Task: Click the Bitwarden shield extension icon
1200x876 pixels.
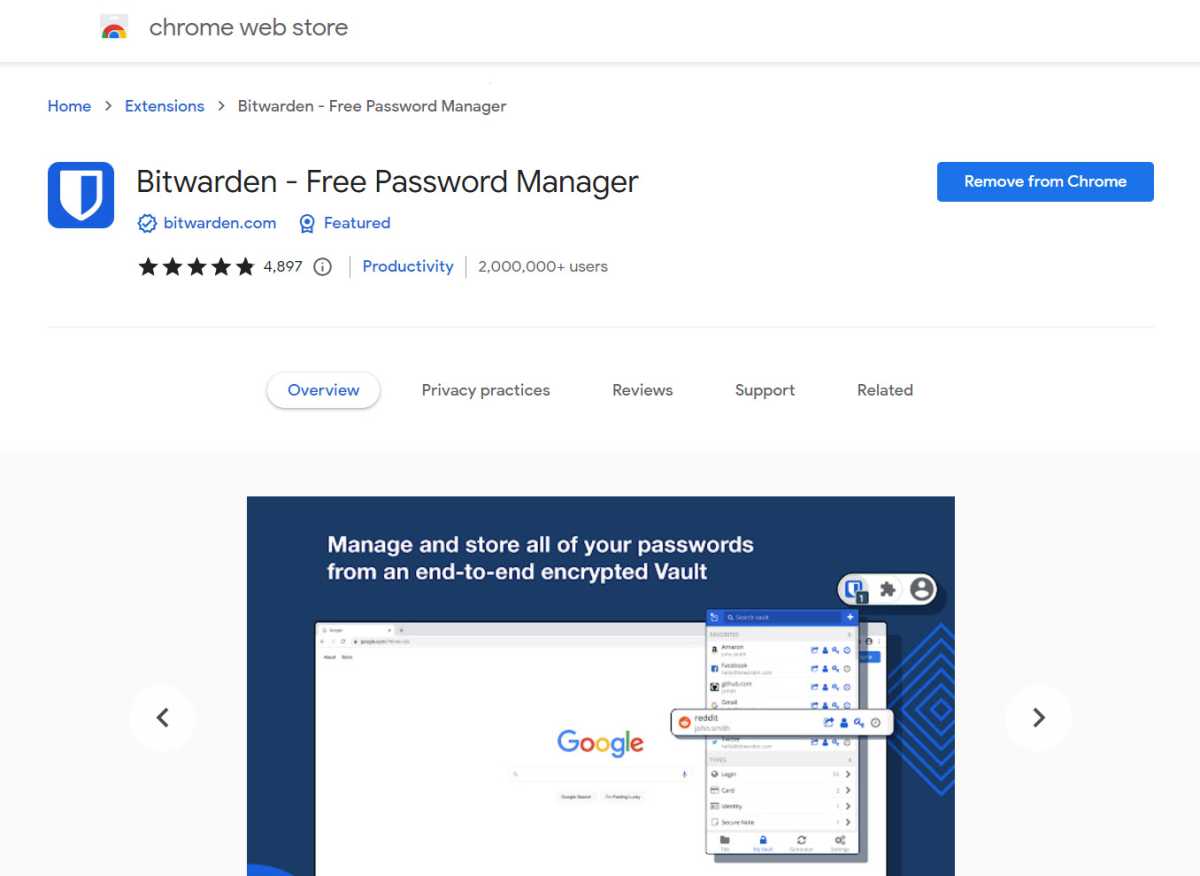Action: tap(81, 195)
